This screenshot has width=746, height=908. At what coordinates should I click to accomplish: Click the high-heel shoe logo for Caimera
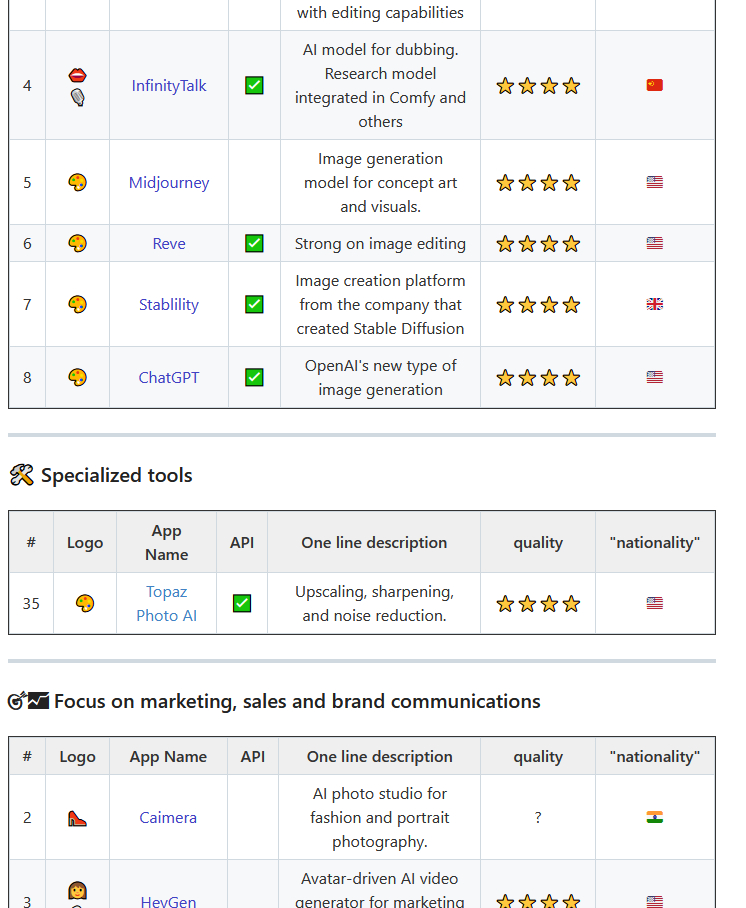pos(77,818)
